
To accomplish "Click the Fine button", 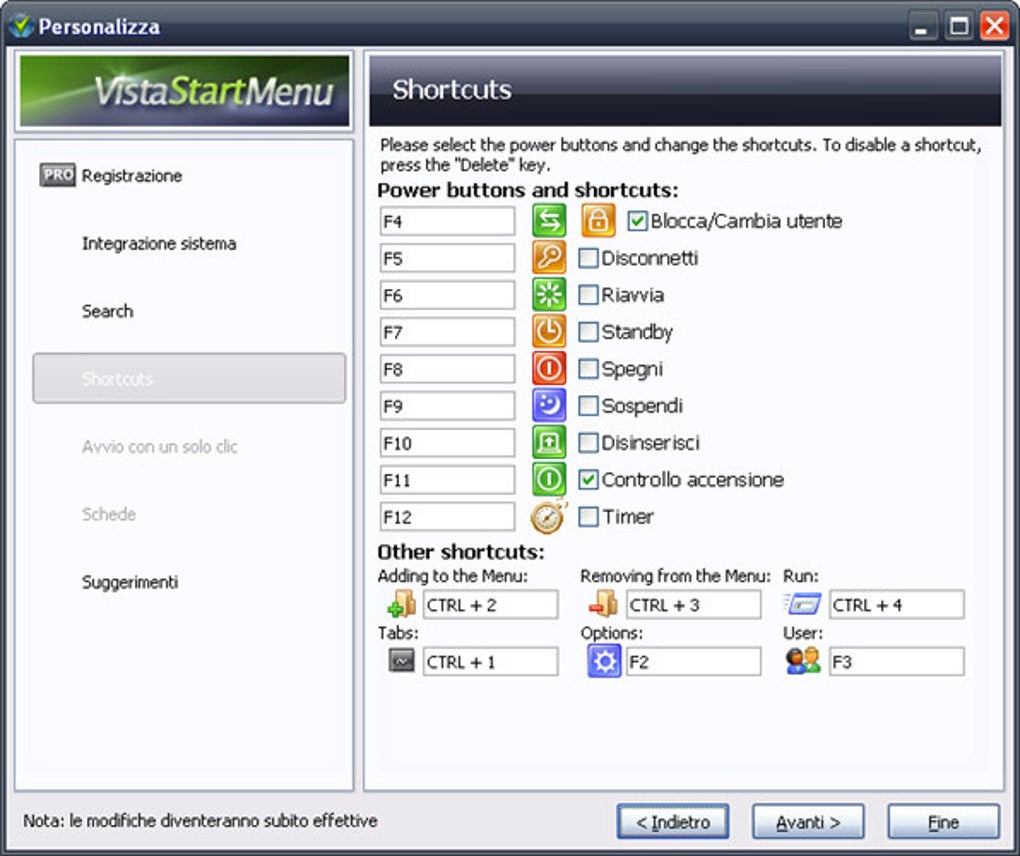I will pos(943,822).
